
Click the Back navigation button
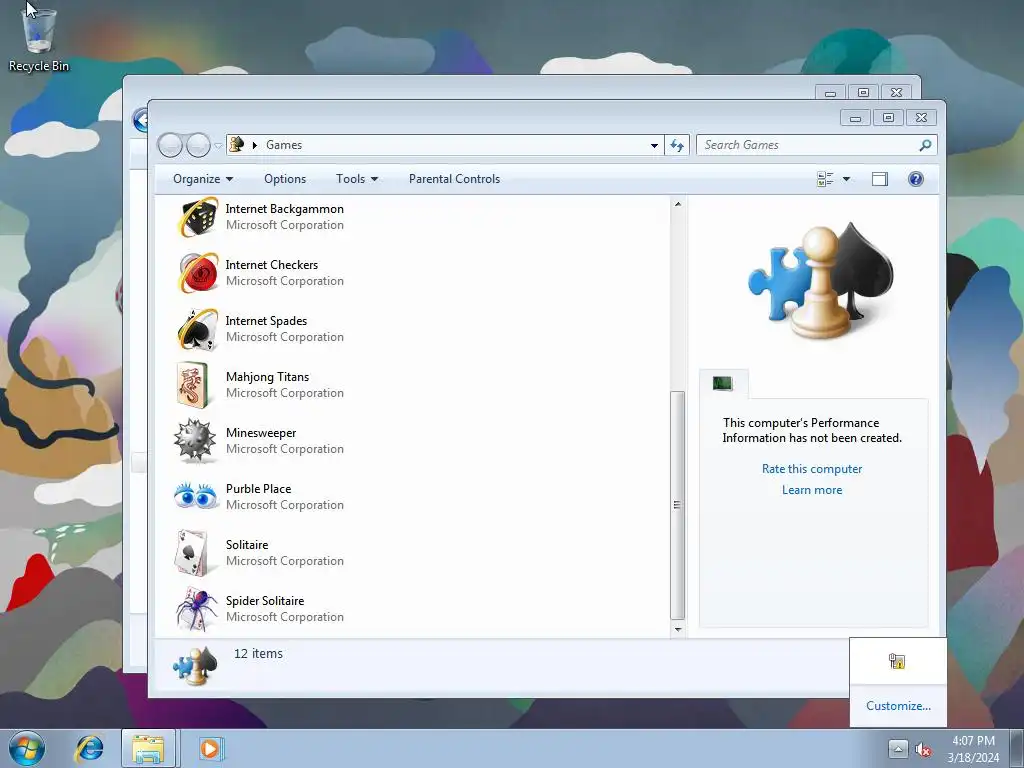click(x=170, y=145)
